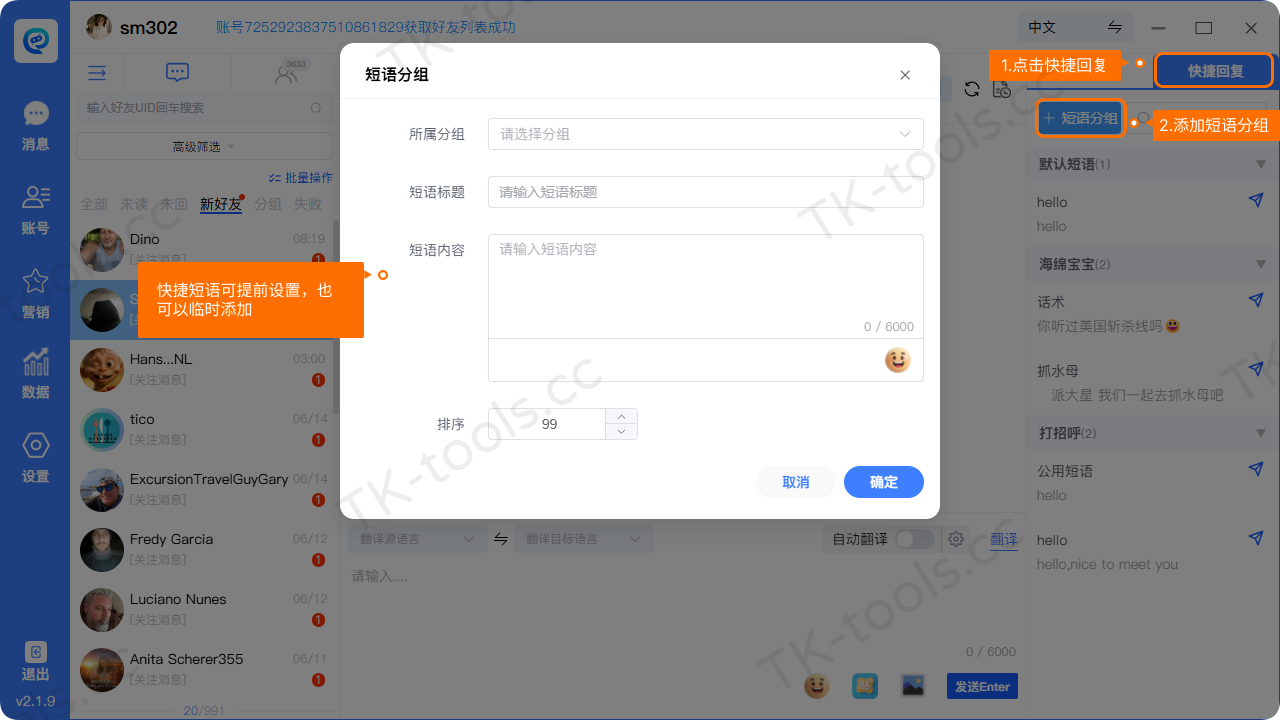1280x720 pixels.
Task: Collapse the 默认短语 group
Action: point(1261,164)
